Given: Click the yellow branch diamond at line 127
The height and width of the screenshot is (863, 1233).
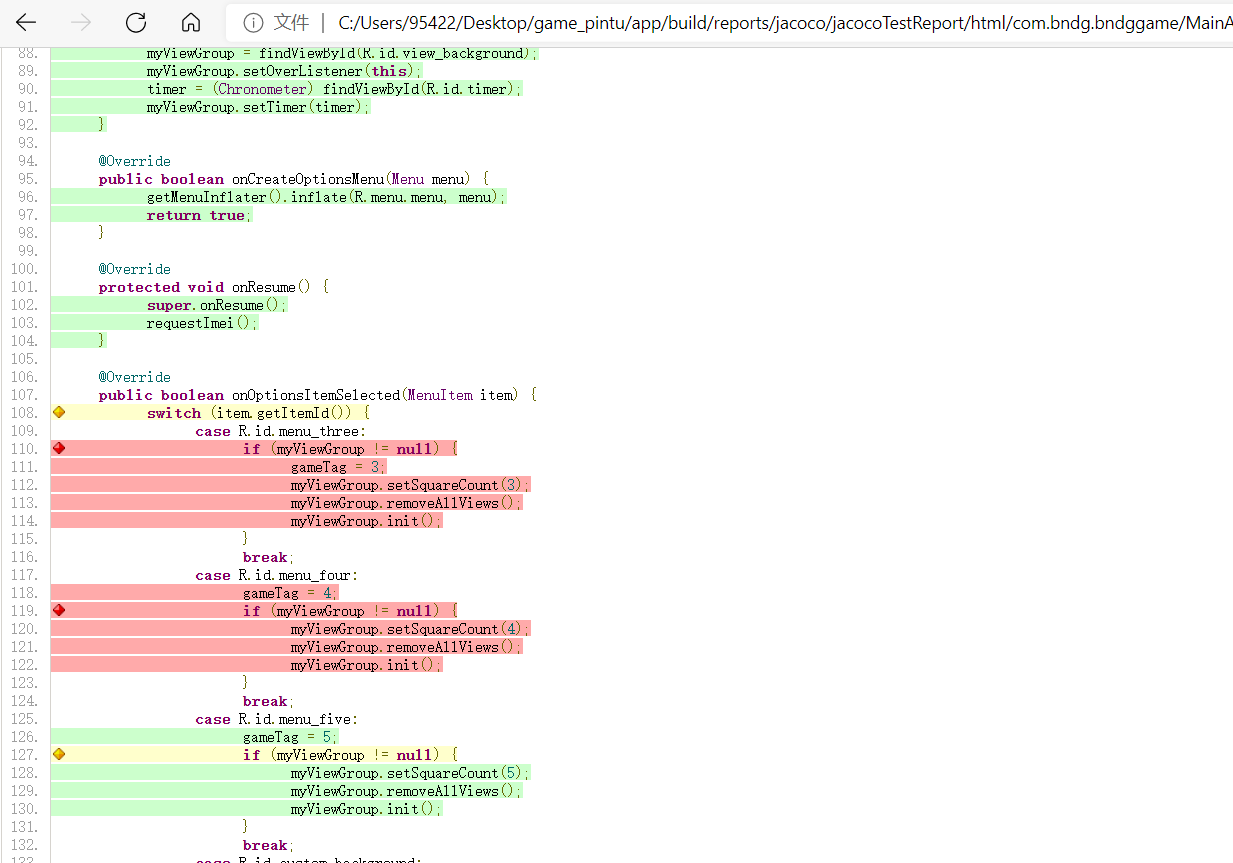Looking at the screenshot, I should click(x=58, y=754).
